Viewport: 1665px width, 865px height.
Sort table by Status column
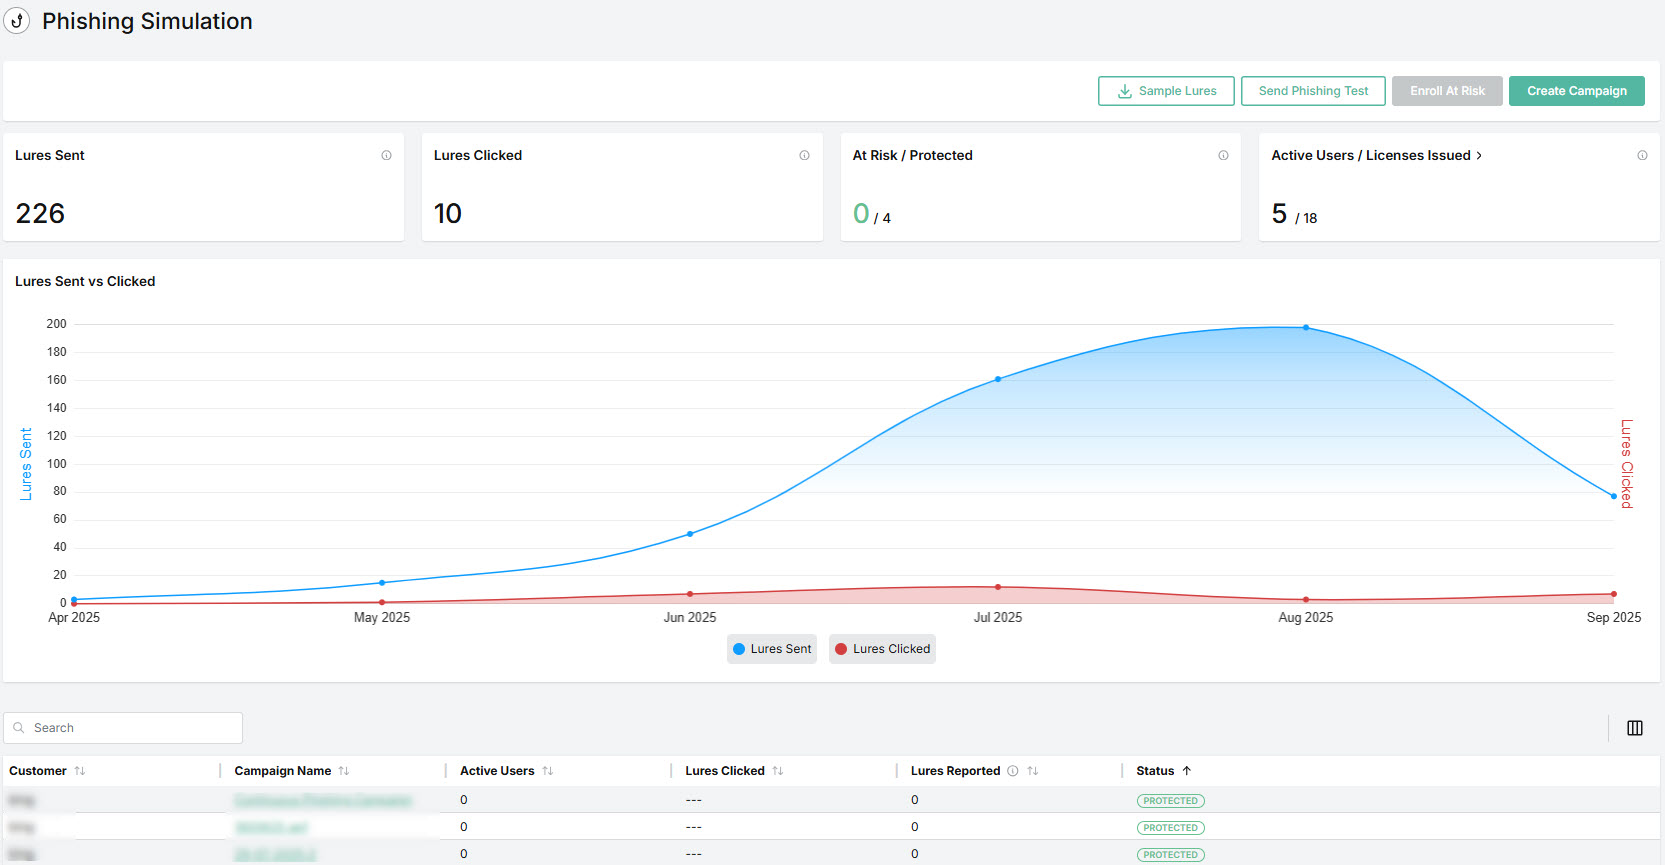1187,771
